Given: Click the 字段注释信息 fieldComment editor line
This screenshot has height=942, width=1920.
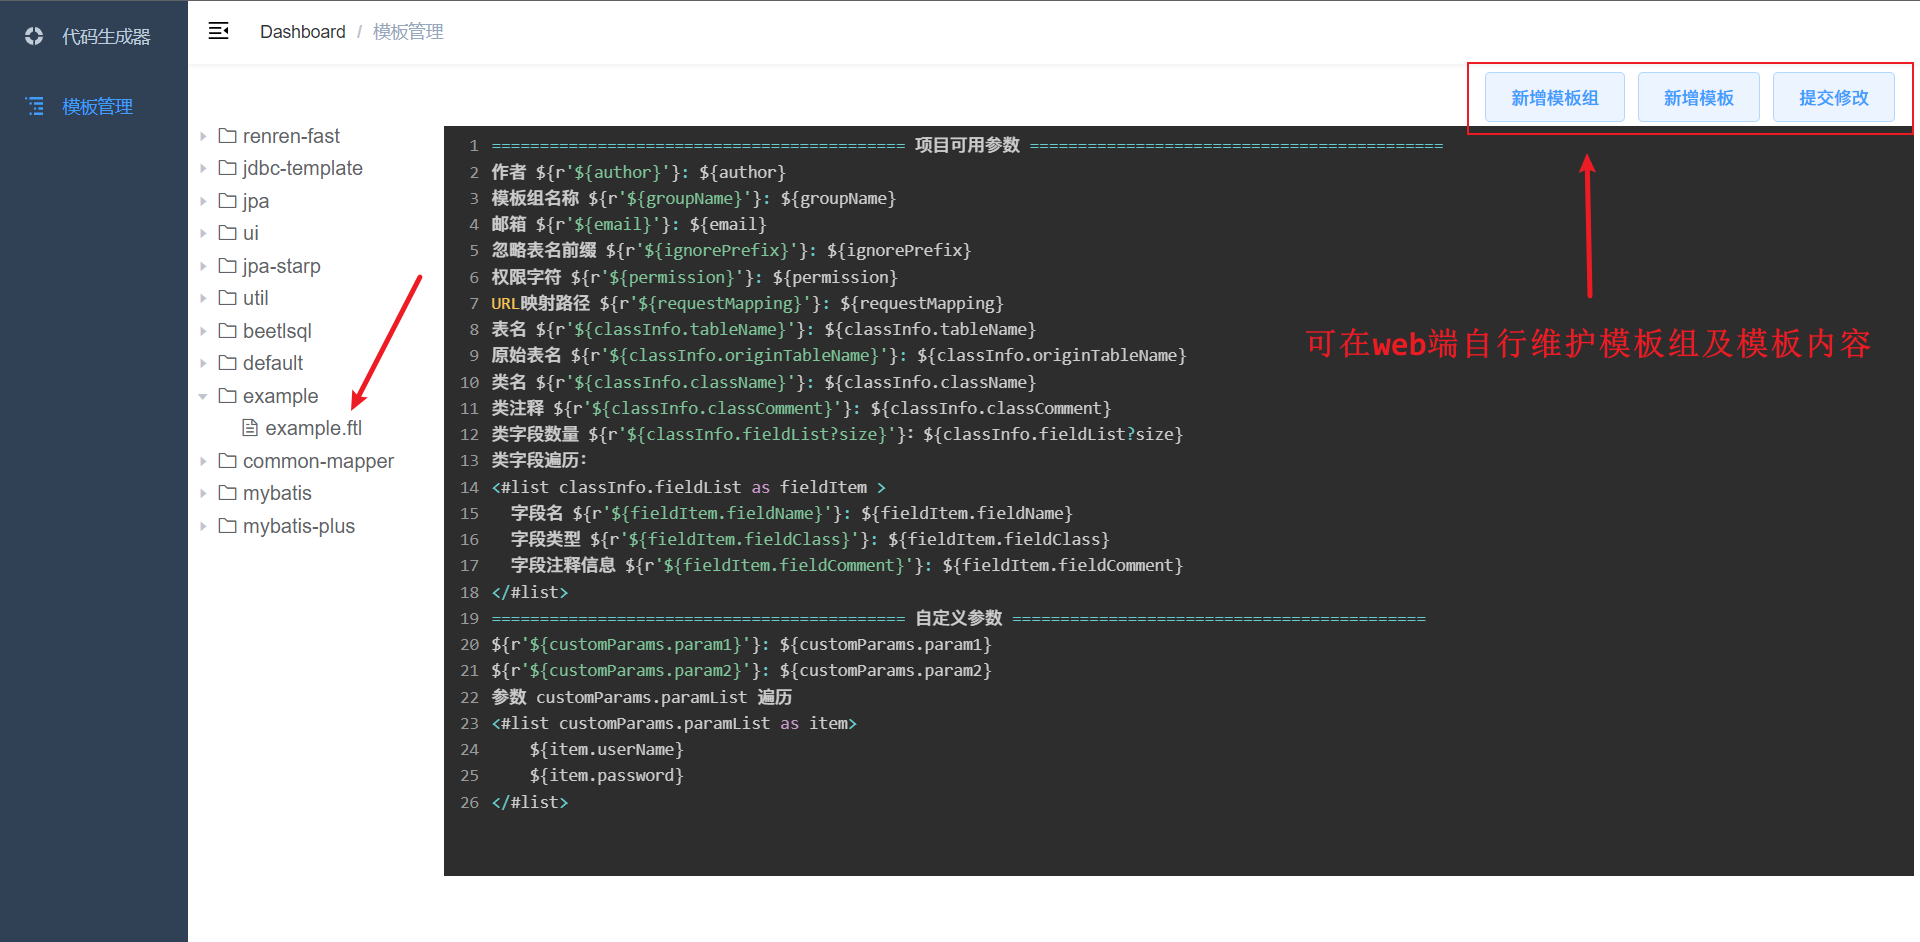Looking at the screenshot, I should click(847, 565).
